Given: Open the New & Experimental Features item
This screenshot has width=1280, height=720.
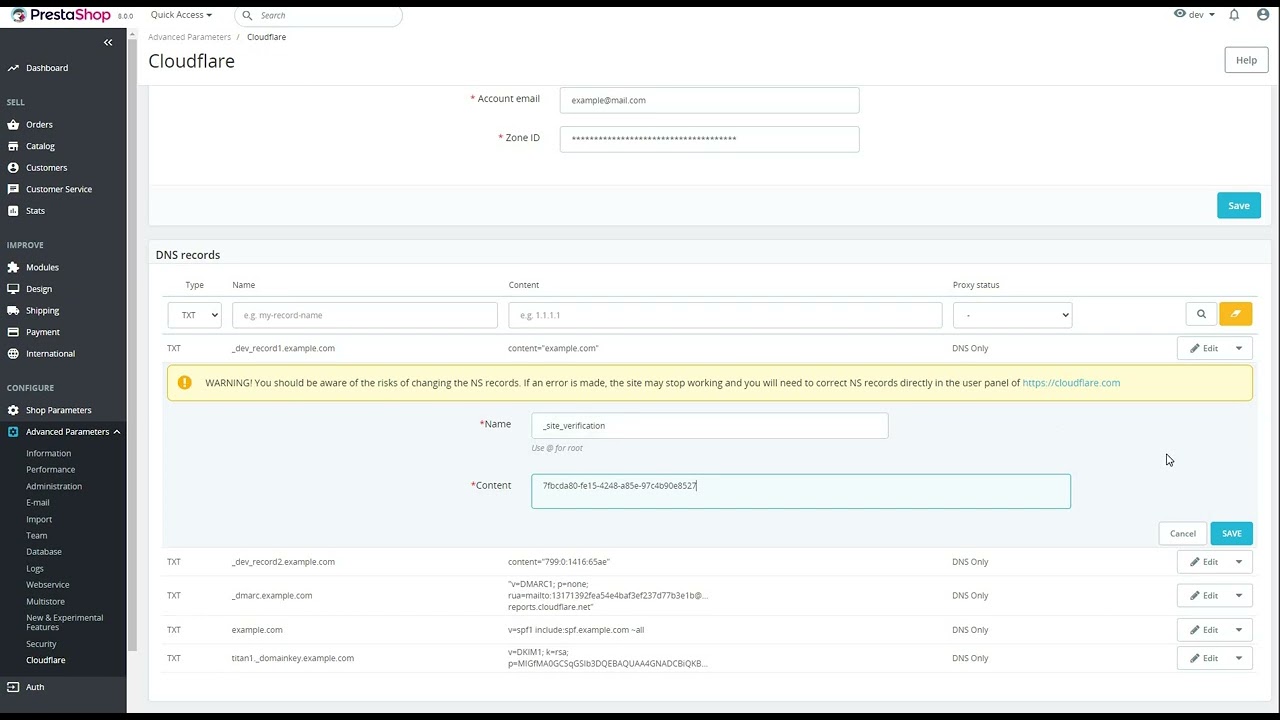Looking at the screenshot, I should tap(65, 622).
